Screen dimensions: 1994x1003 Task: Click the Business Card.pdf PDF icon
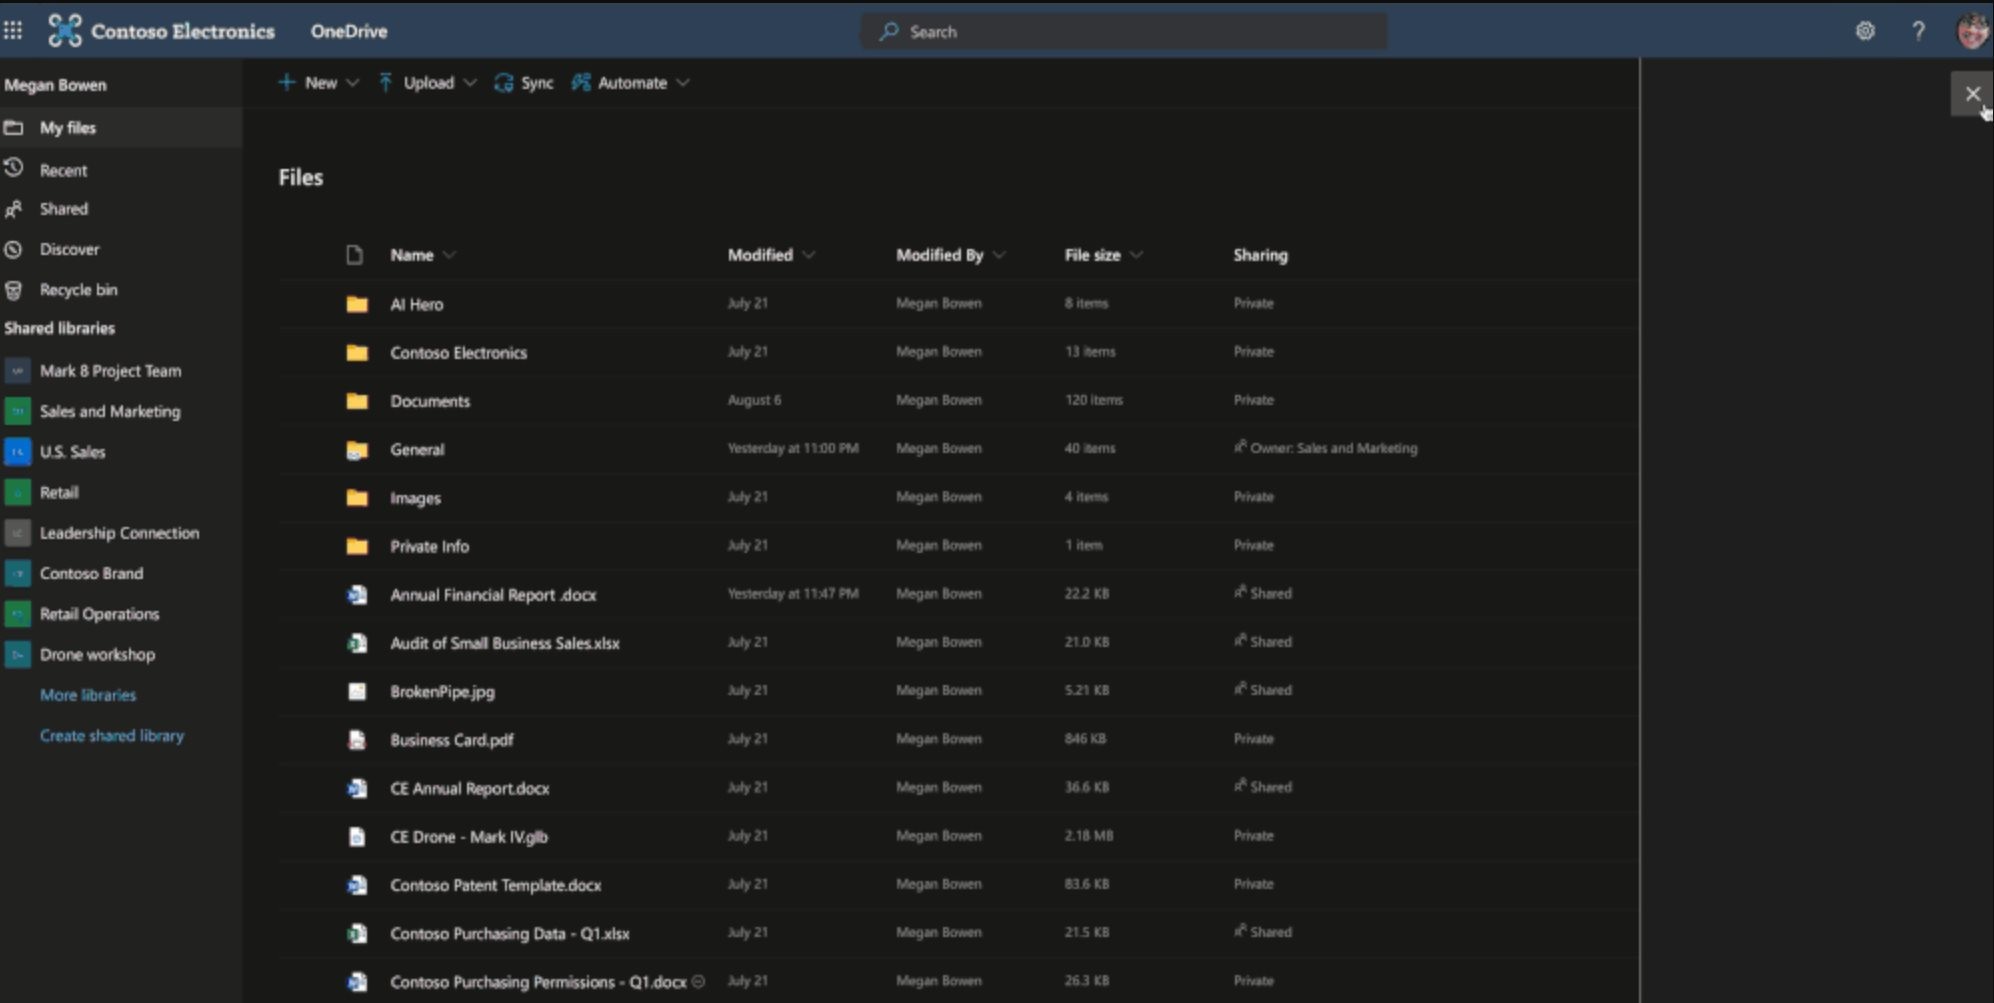357,740
